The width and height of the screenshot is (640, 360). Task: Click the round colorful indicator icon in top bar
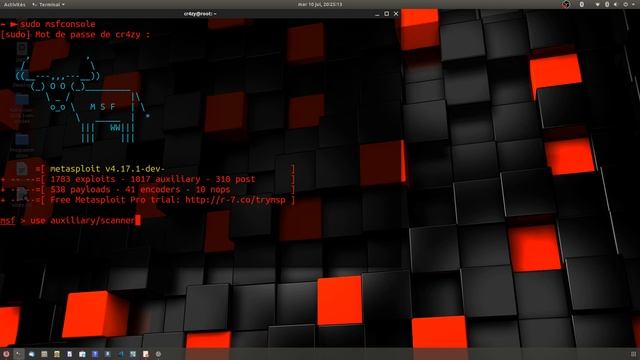point(565,4)
